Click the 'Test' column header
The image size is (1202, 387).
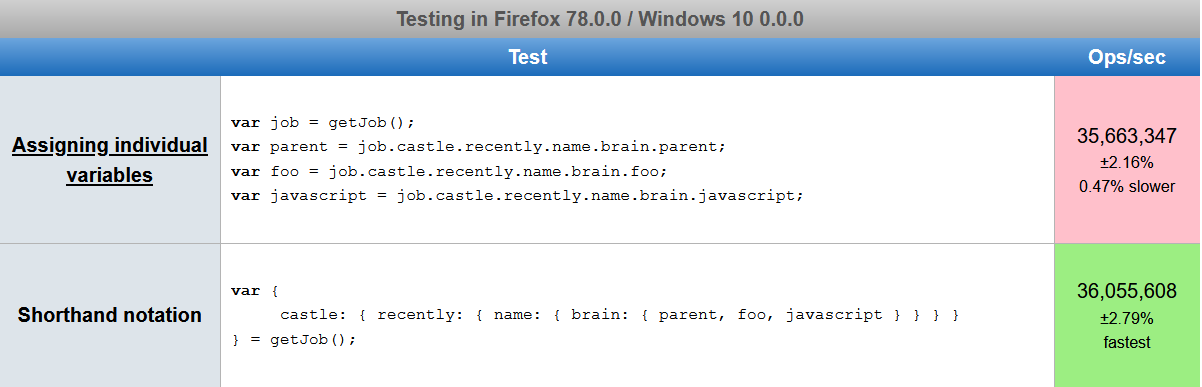pyautogui.click(x=527, y=57)
